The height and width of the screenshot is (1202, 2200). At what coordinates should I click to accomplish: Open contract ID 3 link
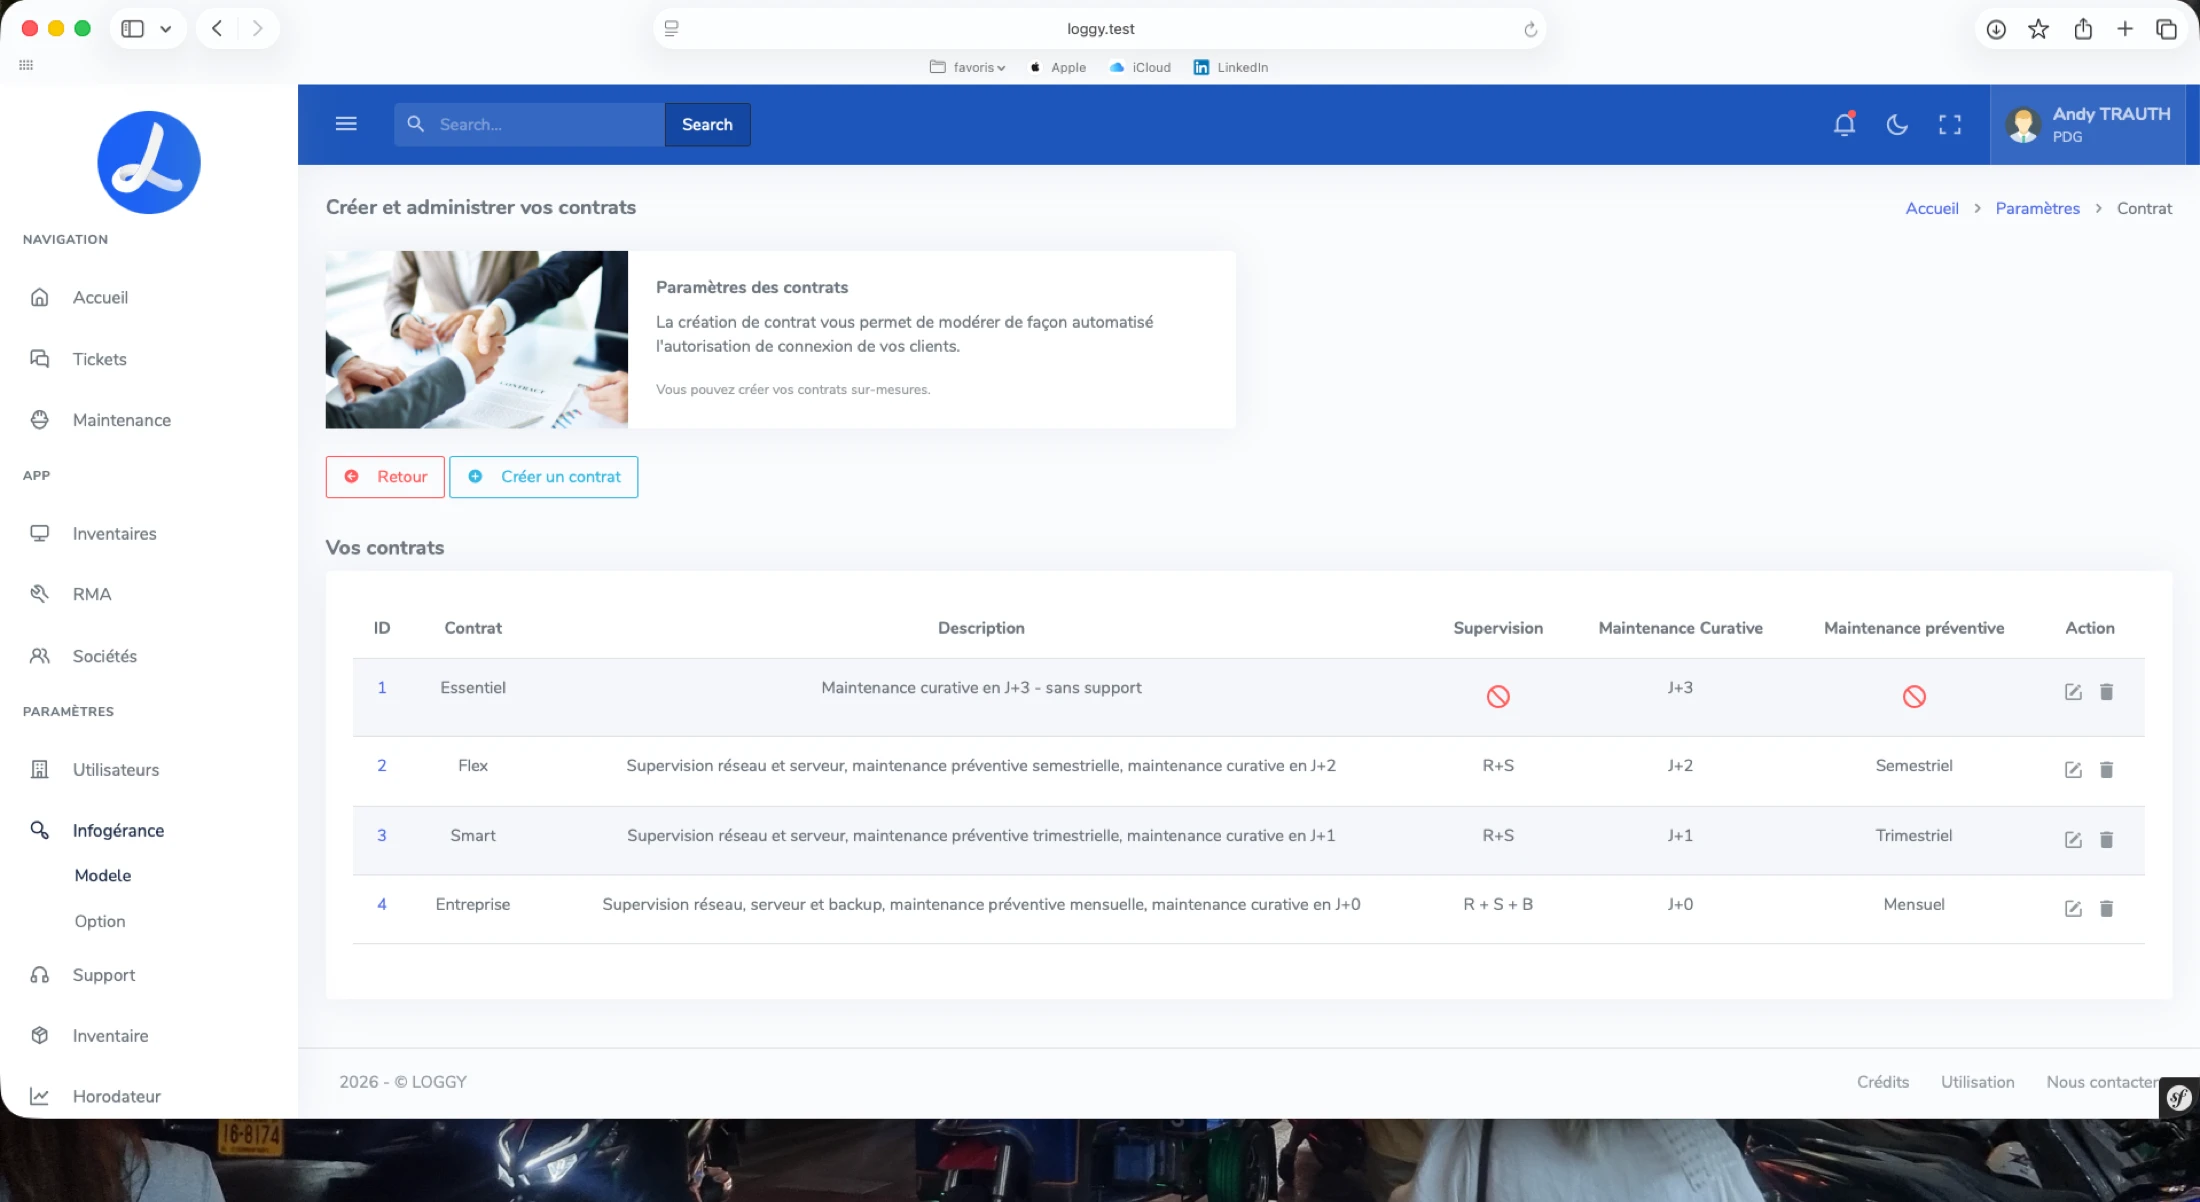coord(381,836)
